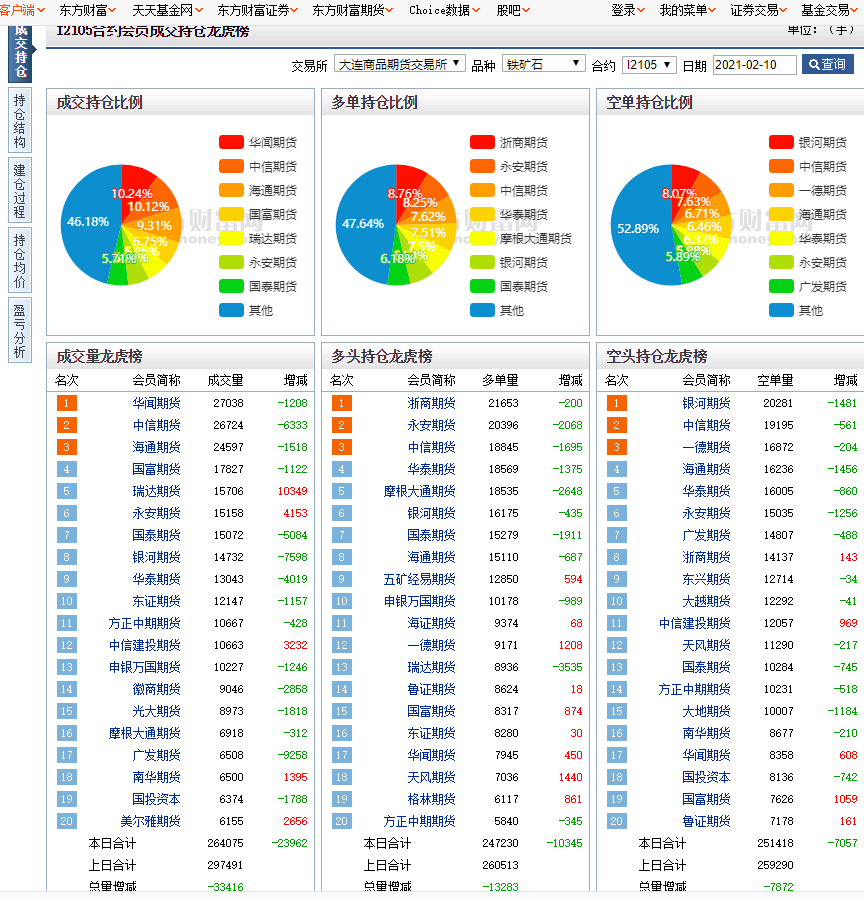Open the 我的菜单 menu
This screenshot has width=864, height=897.
688,10
